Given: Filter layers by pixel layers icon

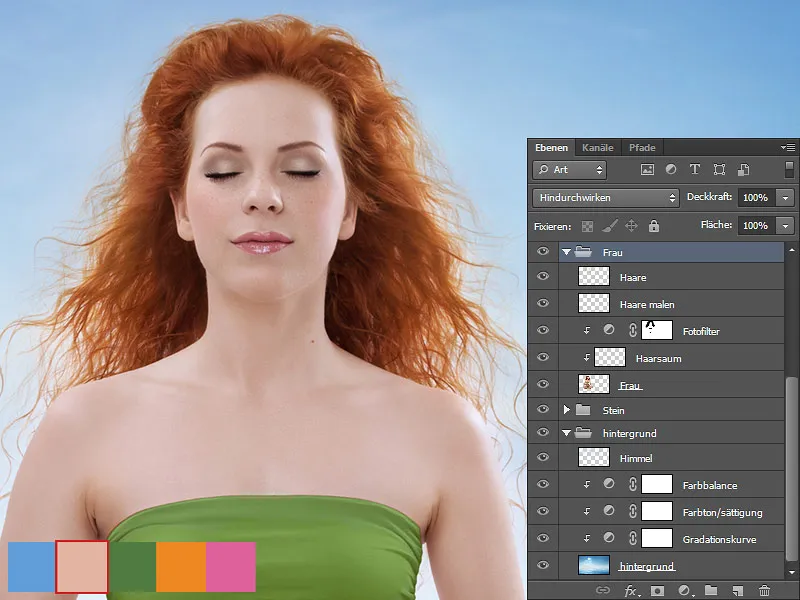Looking at the screenshot, I should [647, 170].
